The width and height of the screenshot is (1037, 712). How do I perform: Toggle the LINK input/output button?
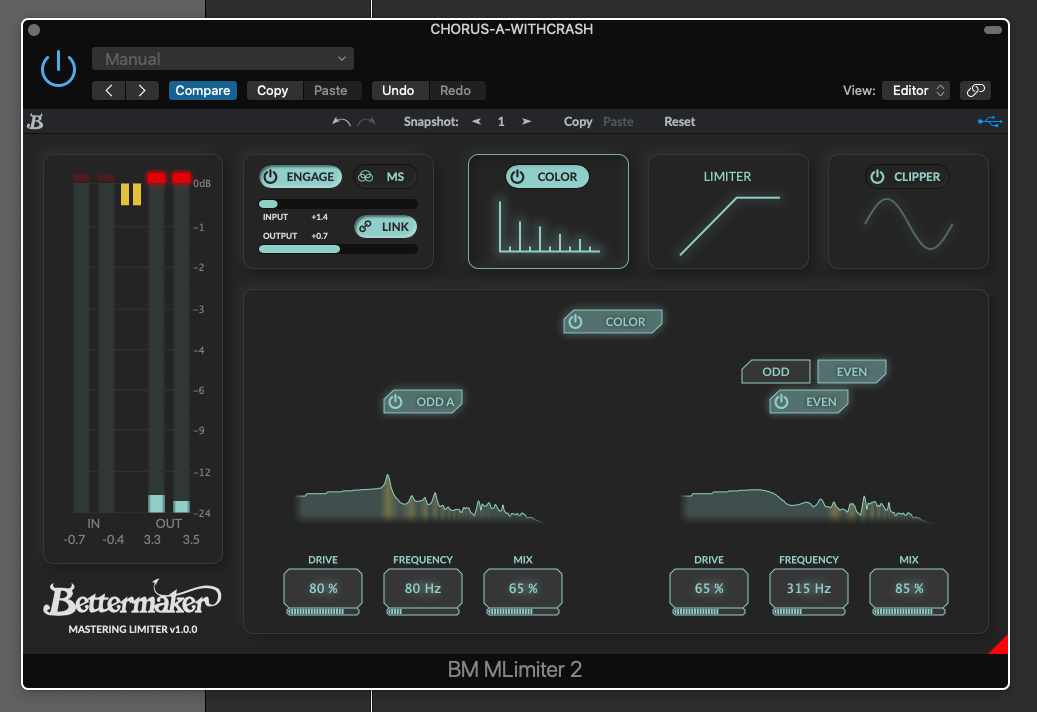[386, 227]
